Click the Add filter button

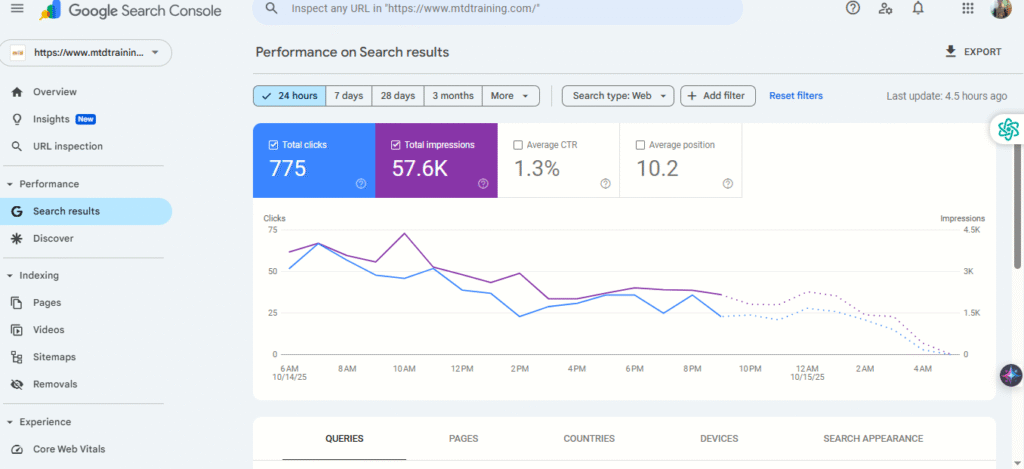click(x=718, y=95)
